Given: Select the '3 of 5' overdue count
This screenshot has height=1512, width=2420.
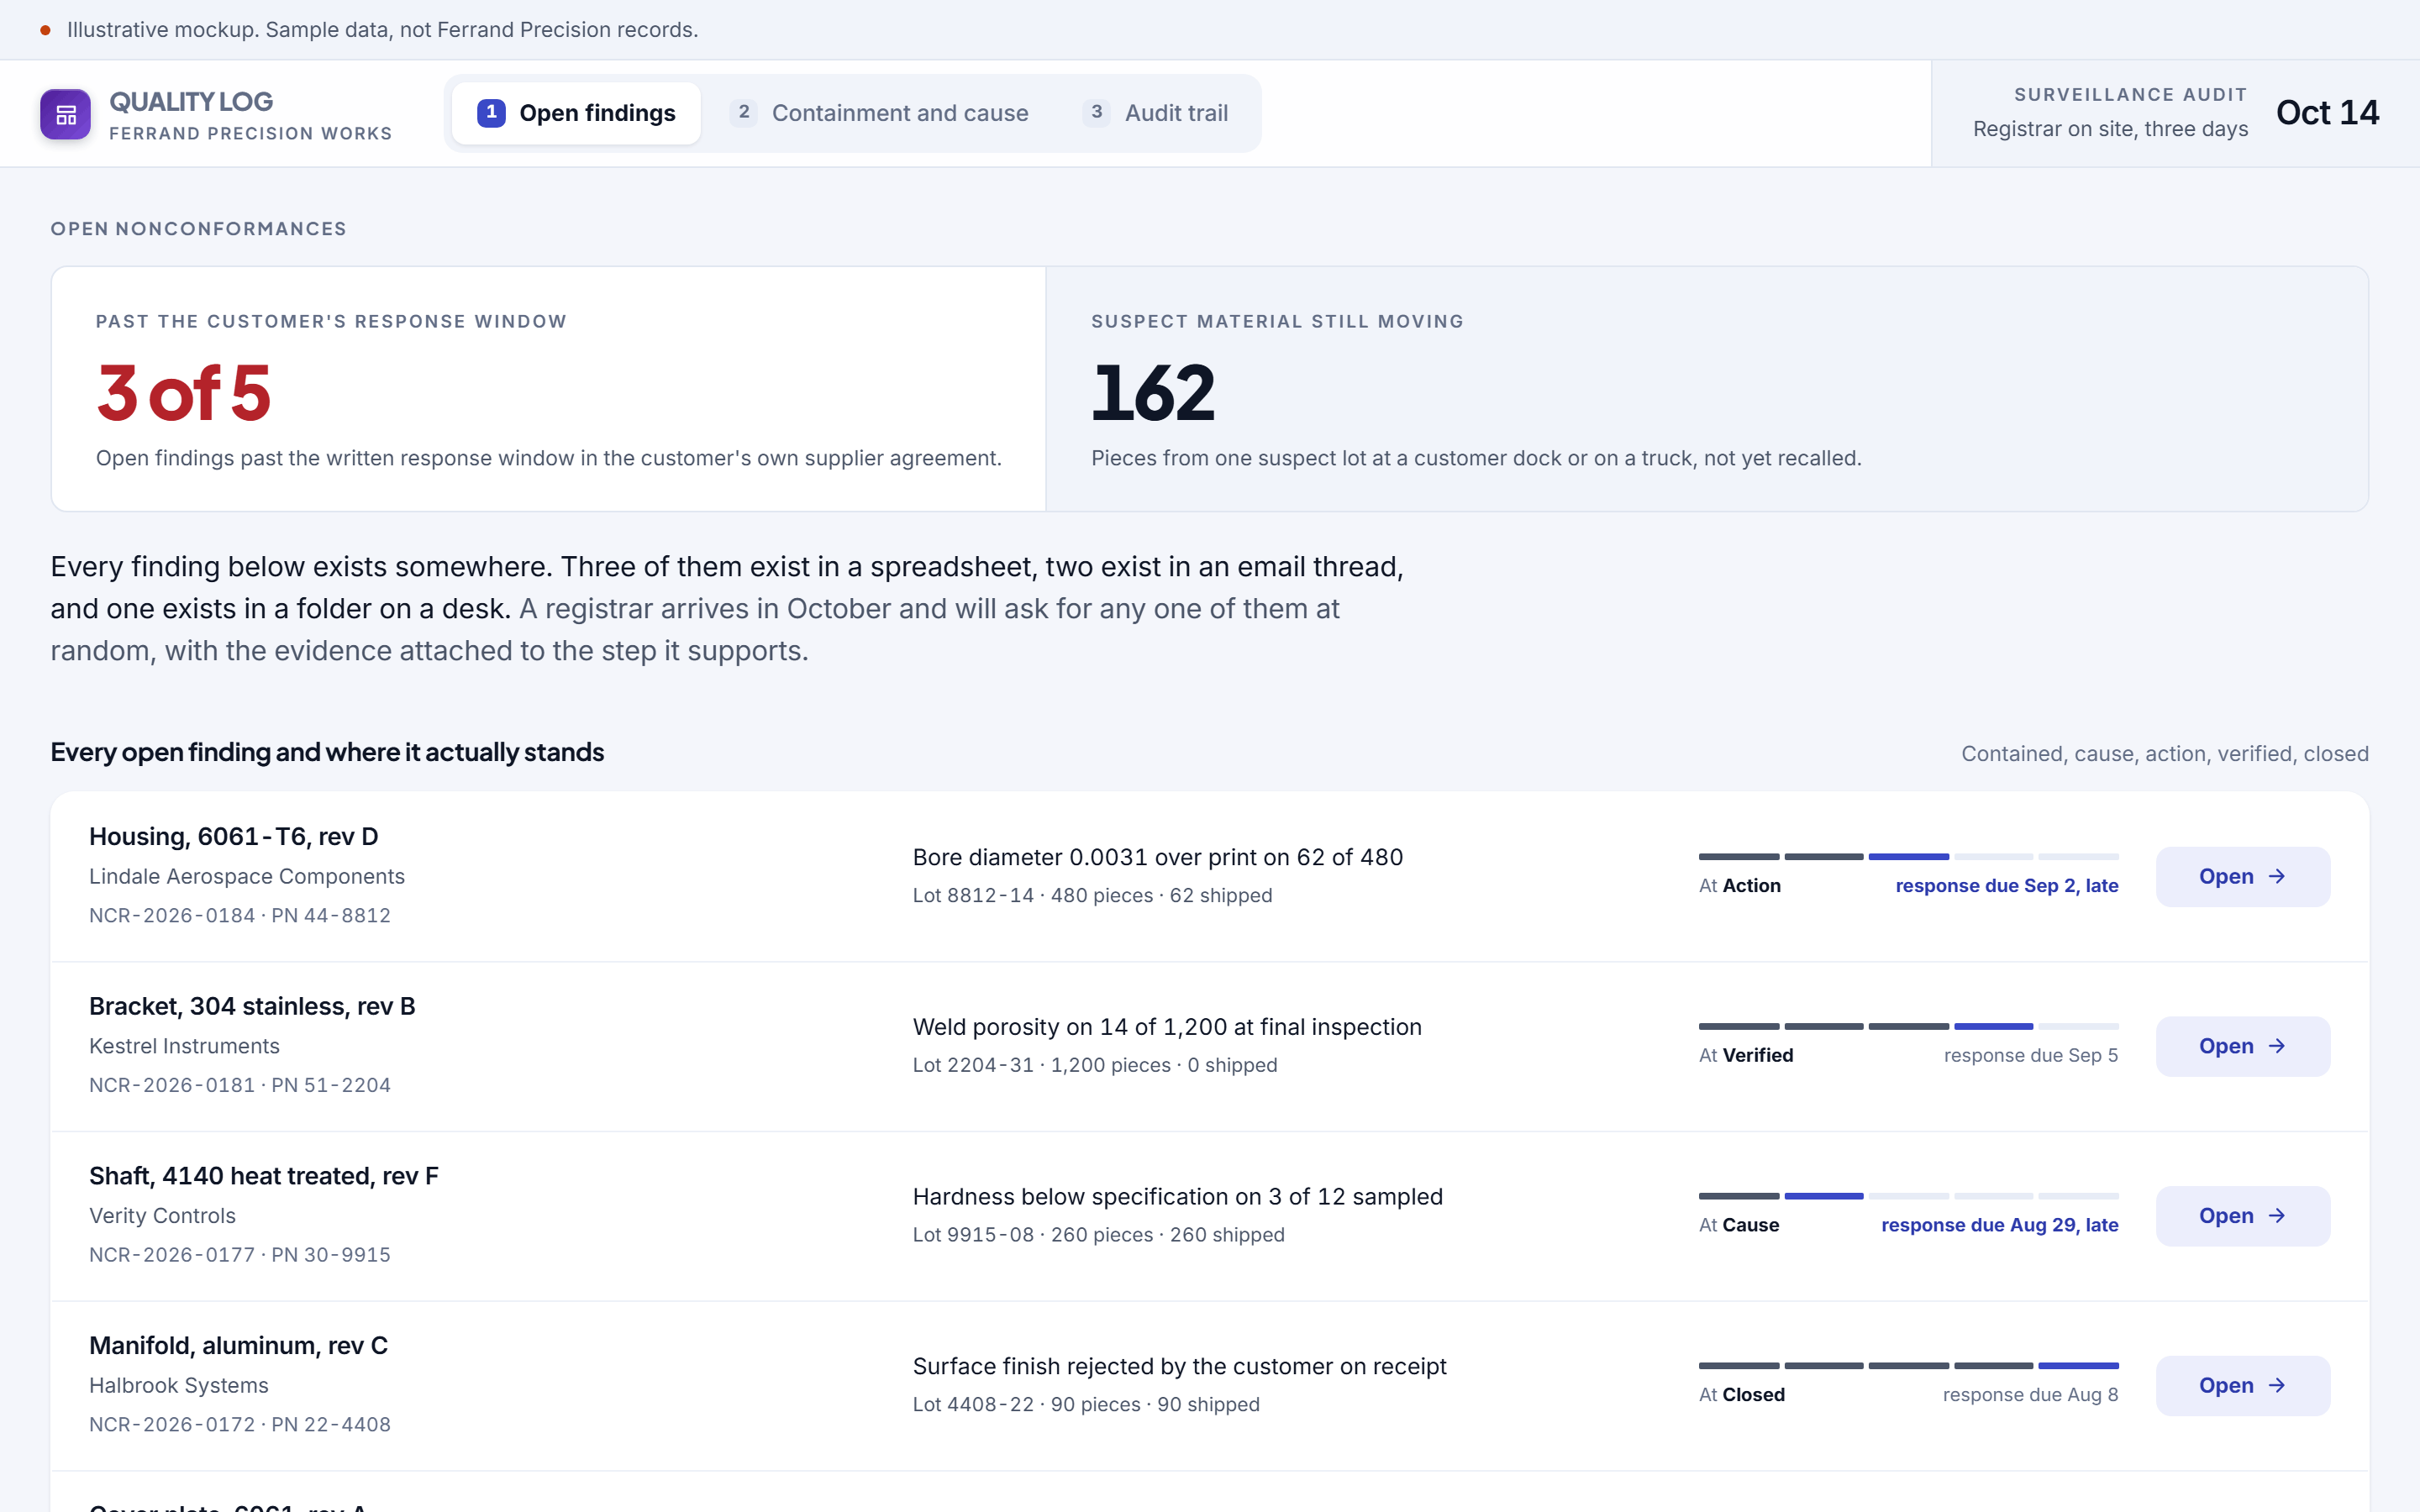Looking at the screenshot, I should pos(184,393).
